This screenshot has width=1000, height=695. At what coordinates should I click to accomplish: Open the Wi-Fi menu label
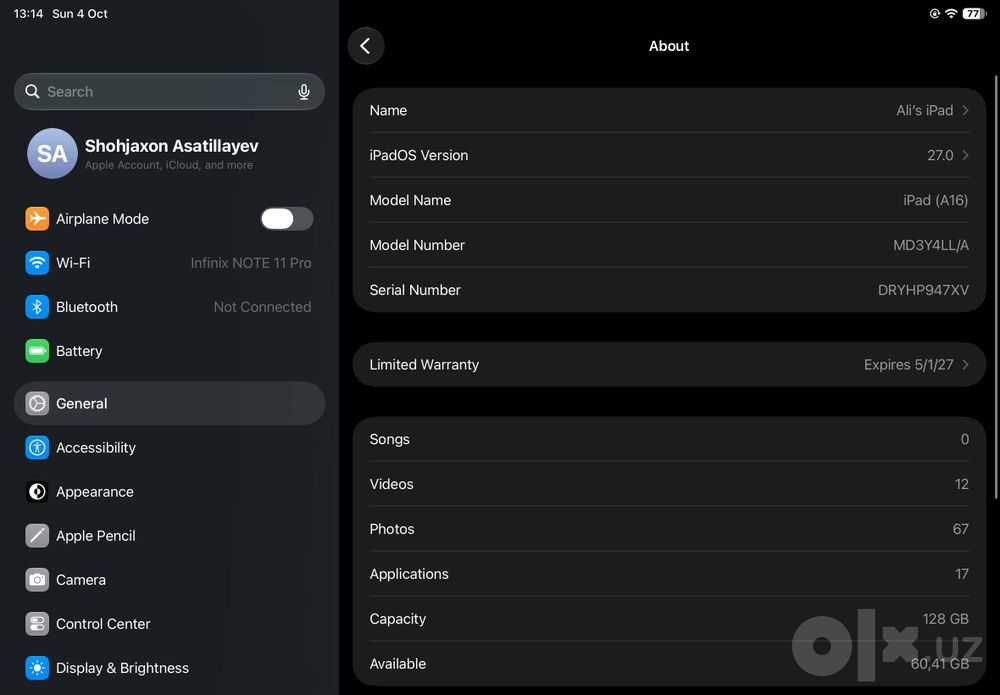point(73,263)
